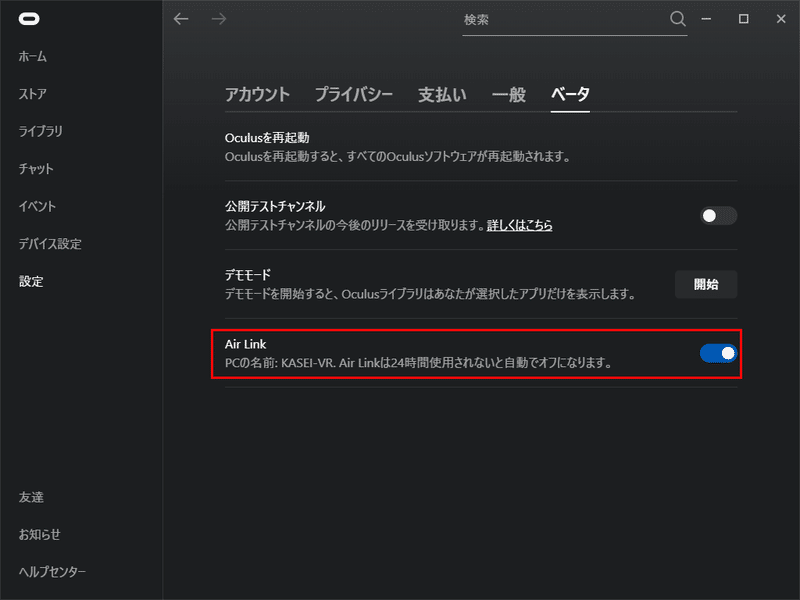Screen dimensions: 800x600
Task: Click the back navigation arrow
Action: tap(181, 18)
